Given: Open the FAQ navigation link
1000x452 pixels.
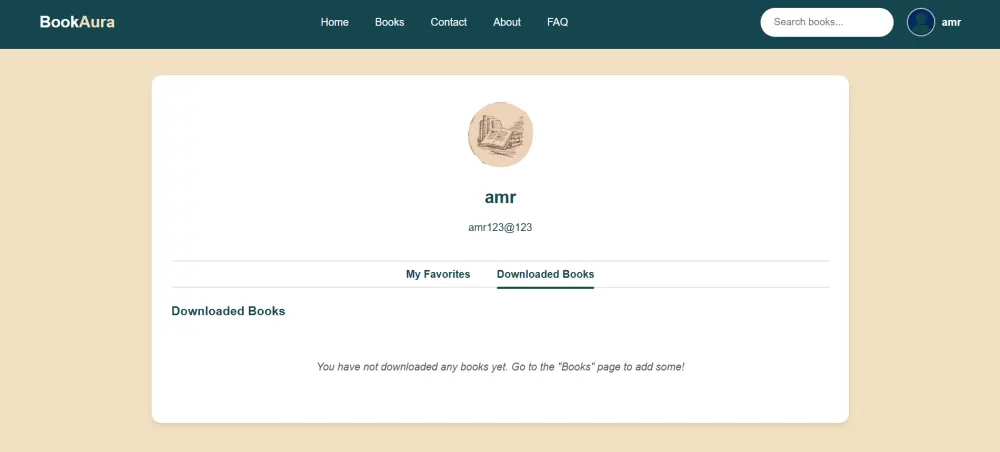Looking at the screenshot, I should [557, 22].
